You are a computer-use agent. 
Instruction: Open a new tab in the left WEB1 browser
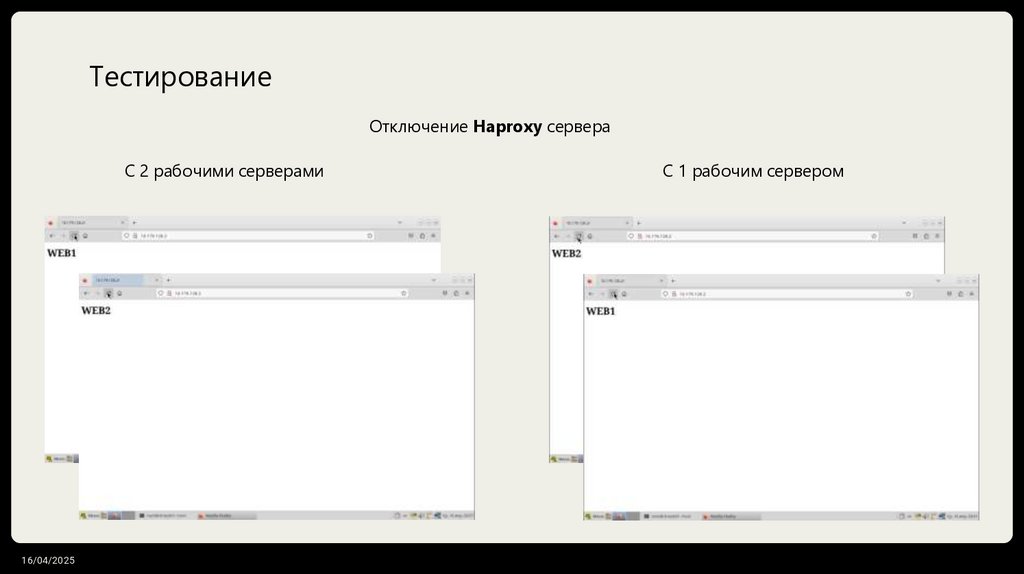point(135,223)
